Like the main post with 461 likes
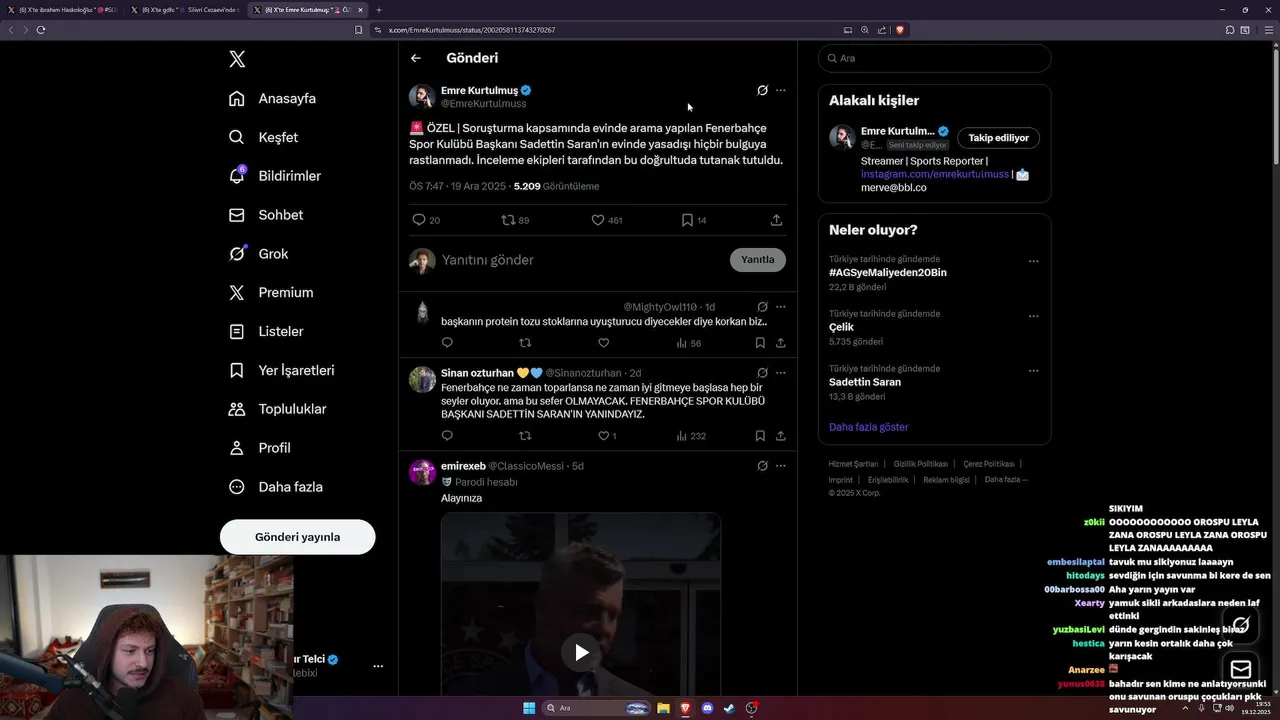 [x=607, y=220]
